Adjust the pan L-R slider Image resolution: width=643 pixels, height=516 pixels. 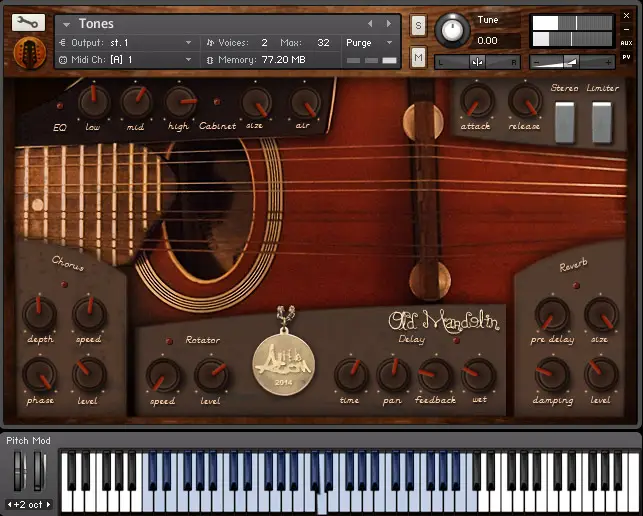coord(477,62)
